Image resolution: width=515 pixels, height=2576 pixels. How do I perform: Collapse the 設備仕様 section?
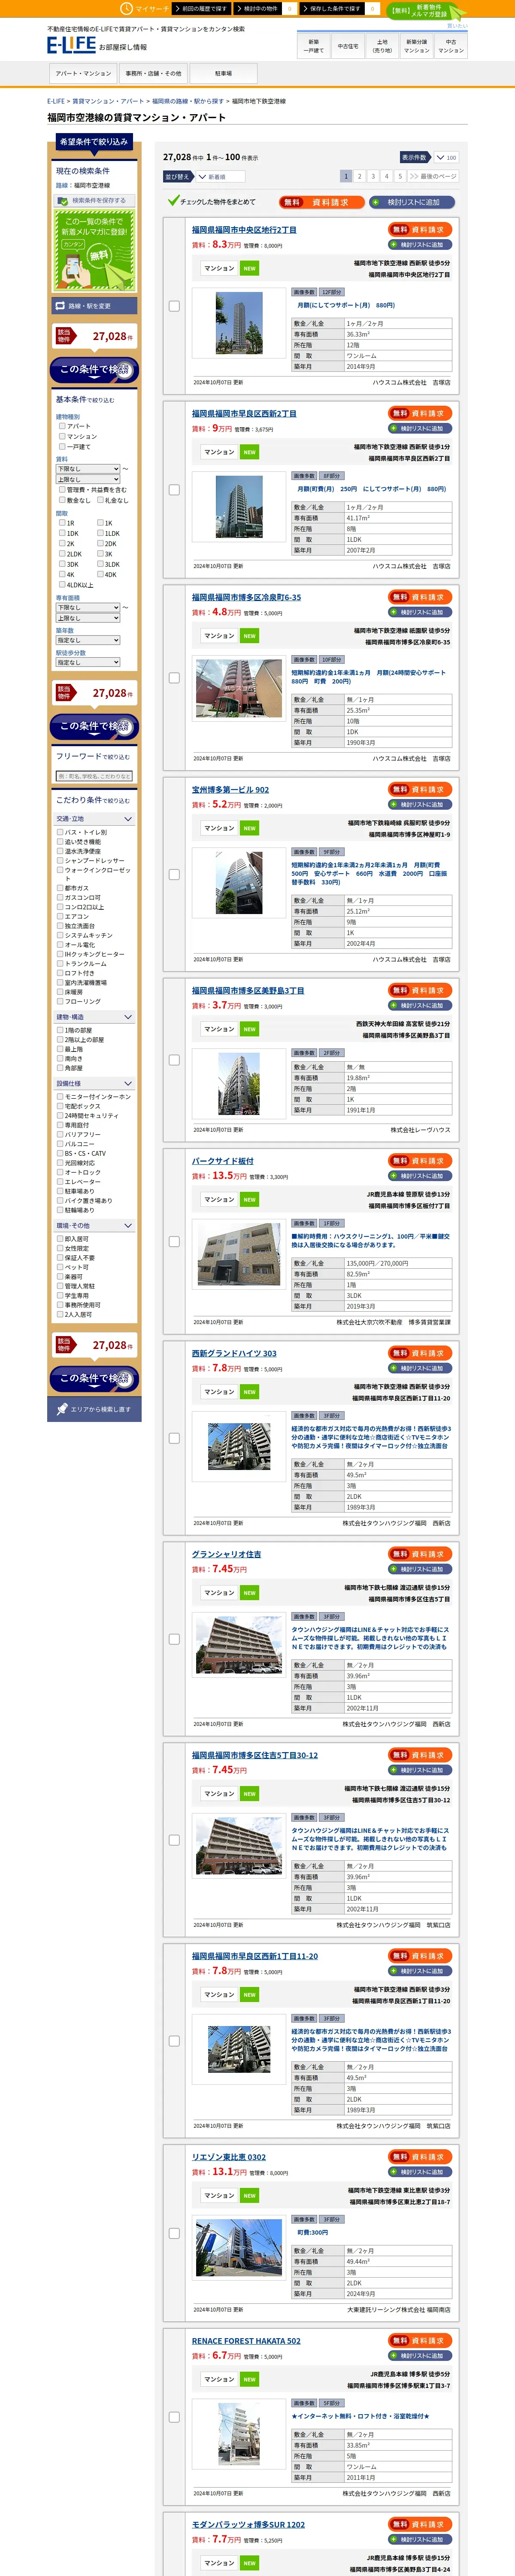[x=94, y=1083]
